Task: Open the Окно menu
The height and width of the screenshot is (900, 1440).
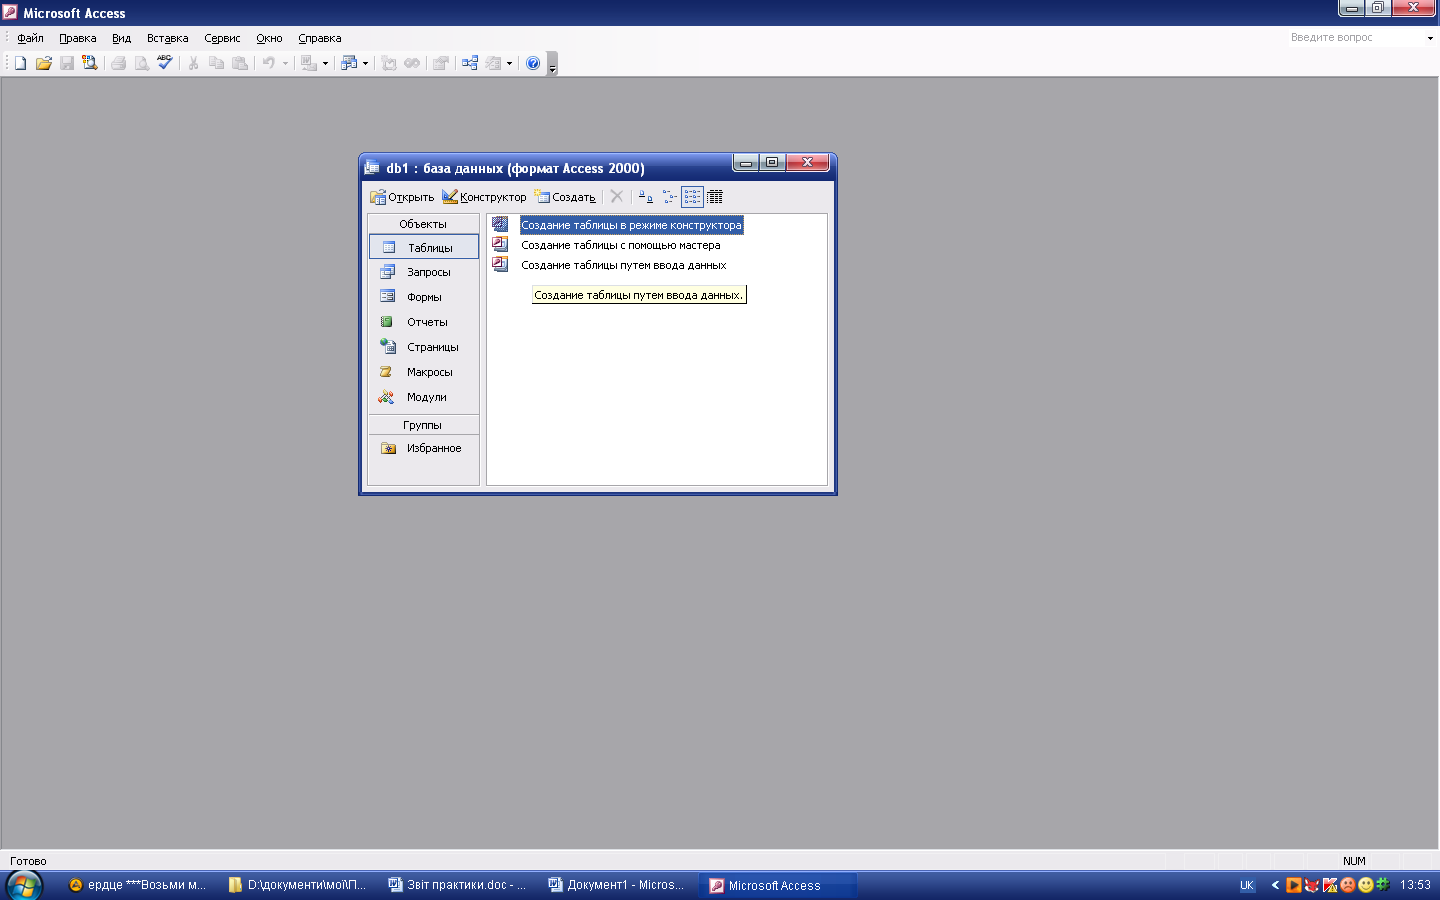Action: pyautogui.click(x=269, y=38)
